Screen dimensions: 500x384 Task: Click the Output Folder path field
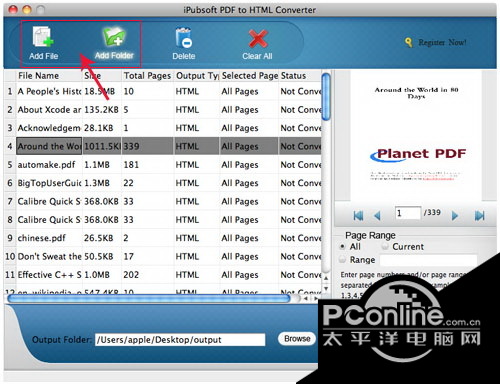[180, 340]
